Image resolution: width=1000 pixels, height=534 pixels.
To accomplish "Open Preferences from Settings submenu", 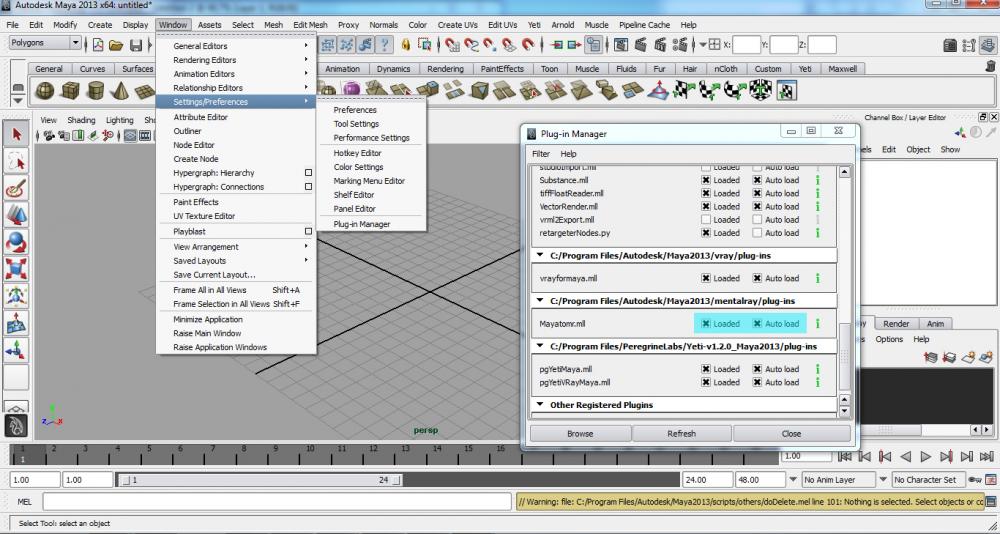I will tap(371, 110).
